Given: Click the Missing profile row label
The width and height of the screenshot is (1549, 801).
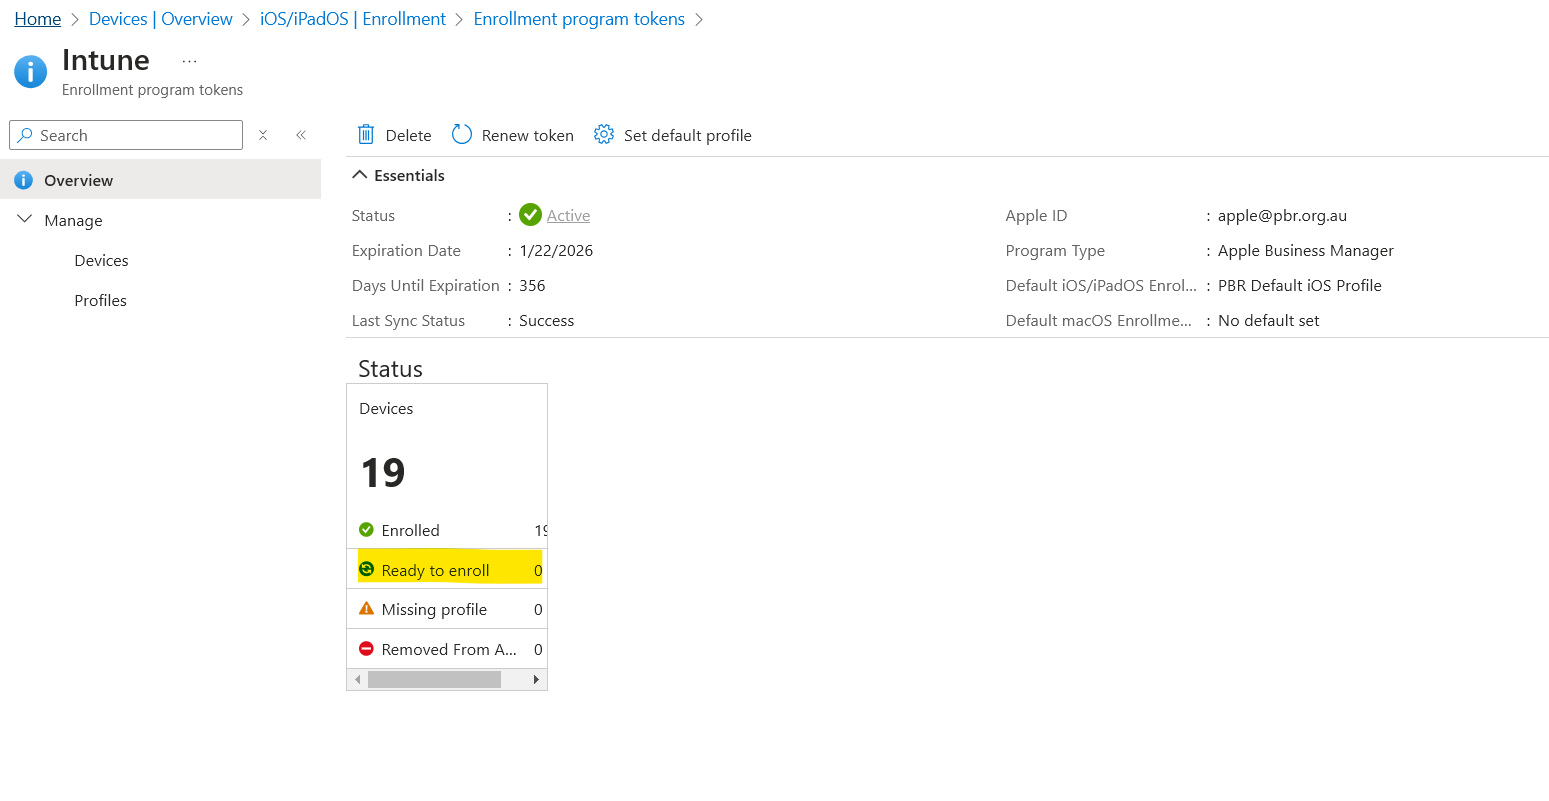Looking at the screenshot, I should 434,609.
